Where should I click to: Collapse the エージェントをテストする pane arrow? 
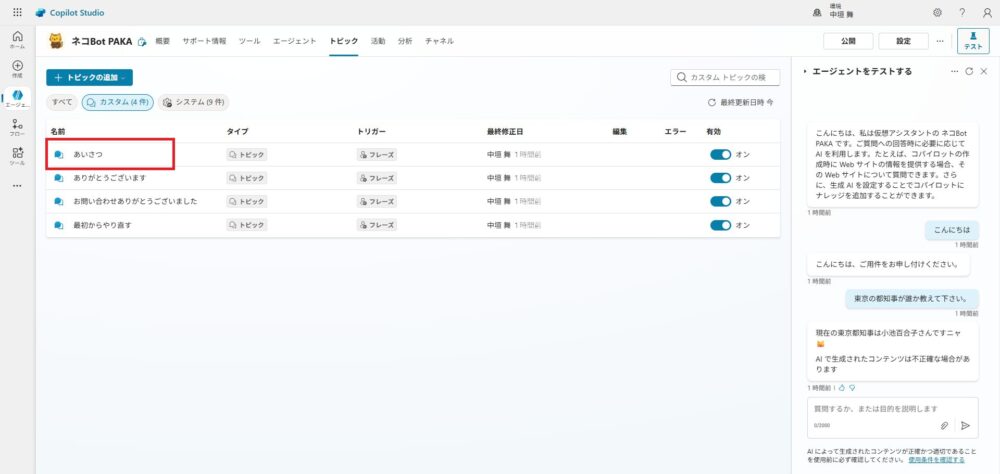click(x=805, y=71)
